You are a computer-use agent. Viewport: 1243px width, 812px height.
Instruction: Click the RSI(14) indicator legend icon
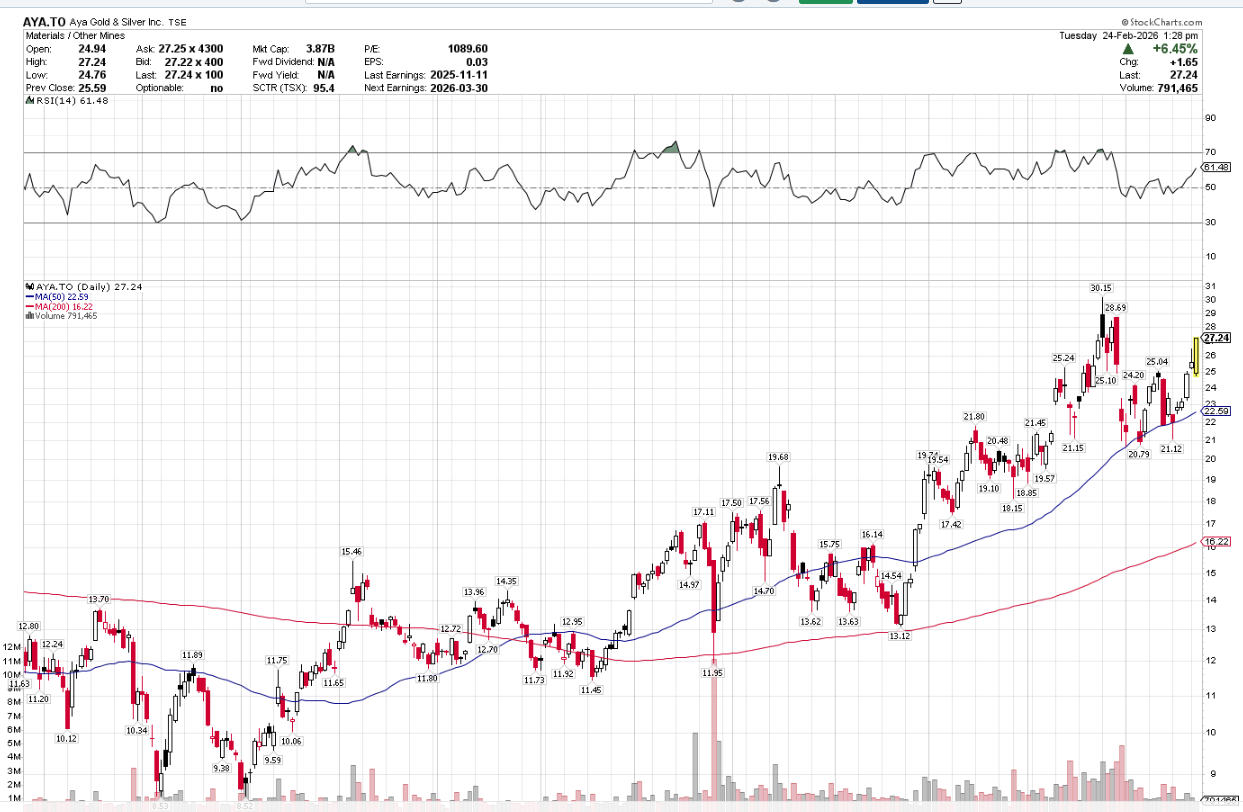tap(27, 101)
